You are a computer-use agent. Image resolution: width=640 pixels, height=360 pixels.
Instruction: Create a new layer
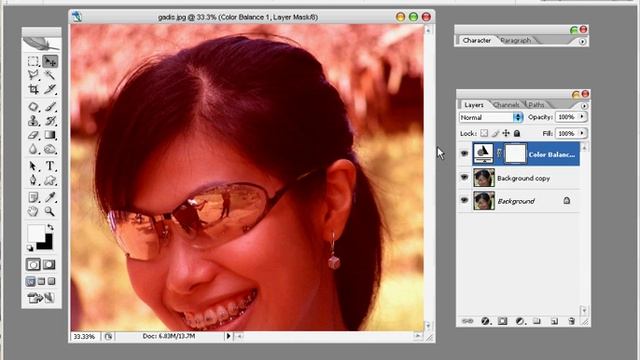[x=554, y=321]
